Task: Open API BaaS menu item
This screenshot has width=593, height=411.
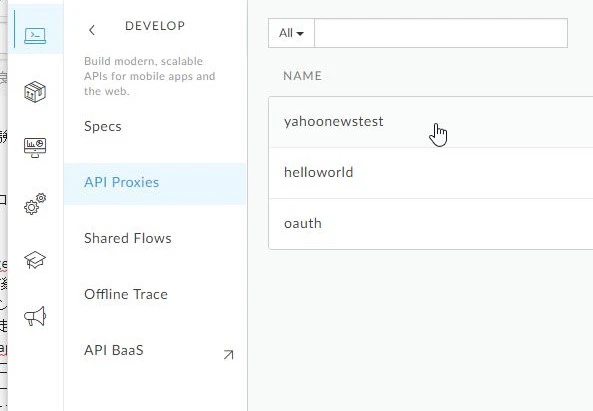Action: 114,350
